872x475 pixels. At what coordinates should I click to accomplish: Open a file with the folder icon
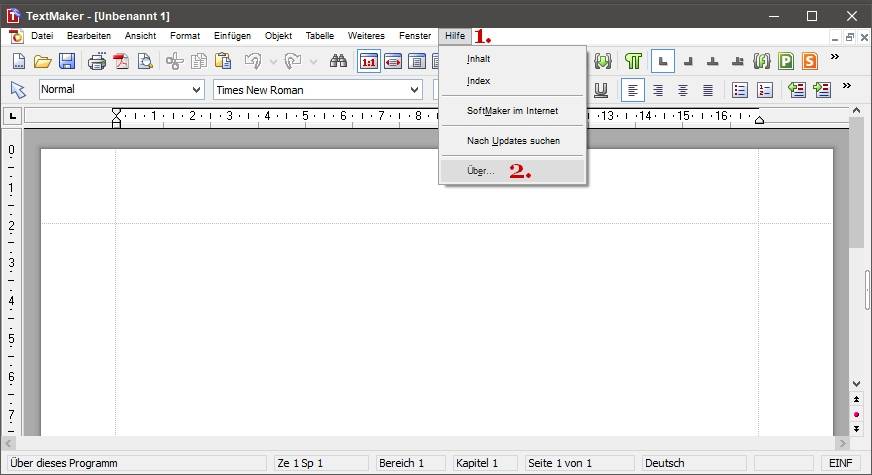(42, 61)
